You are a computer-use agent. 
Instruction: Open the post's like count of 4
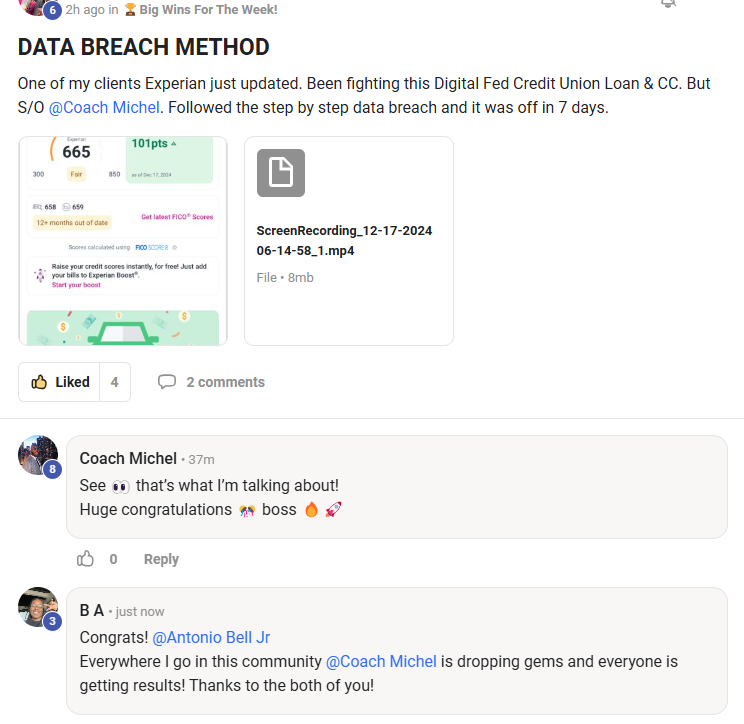click(115, 382)
